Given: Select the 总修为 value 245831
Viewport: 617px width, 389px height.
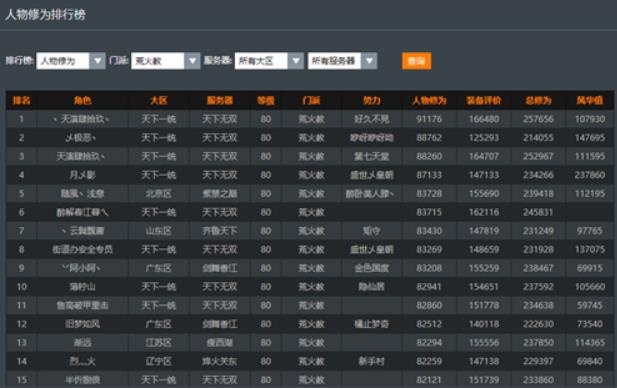Looking at the screenshot, I should point(538,212).
